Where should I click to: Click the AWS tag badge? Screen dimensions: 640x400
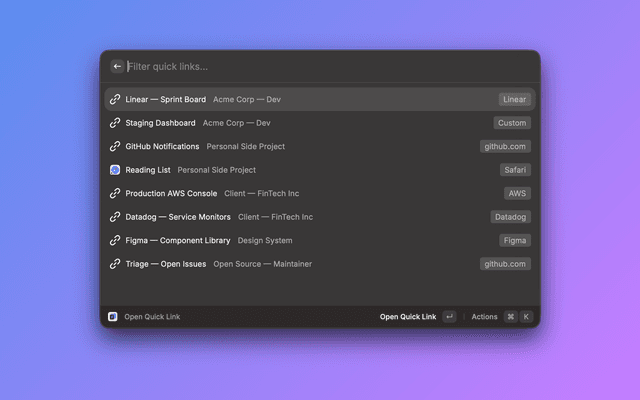pyautogui.click(x=517, y=193)
